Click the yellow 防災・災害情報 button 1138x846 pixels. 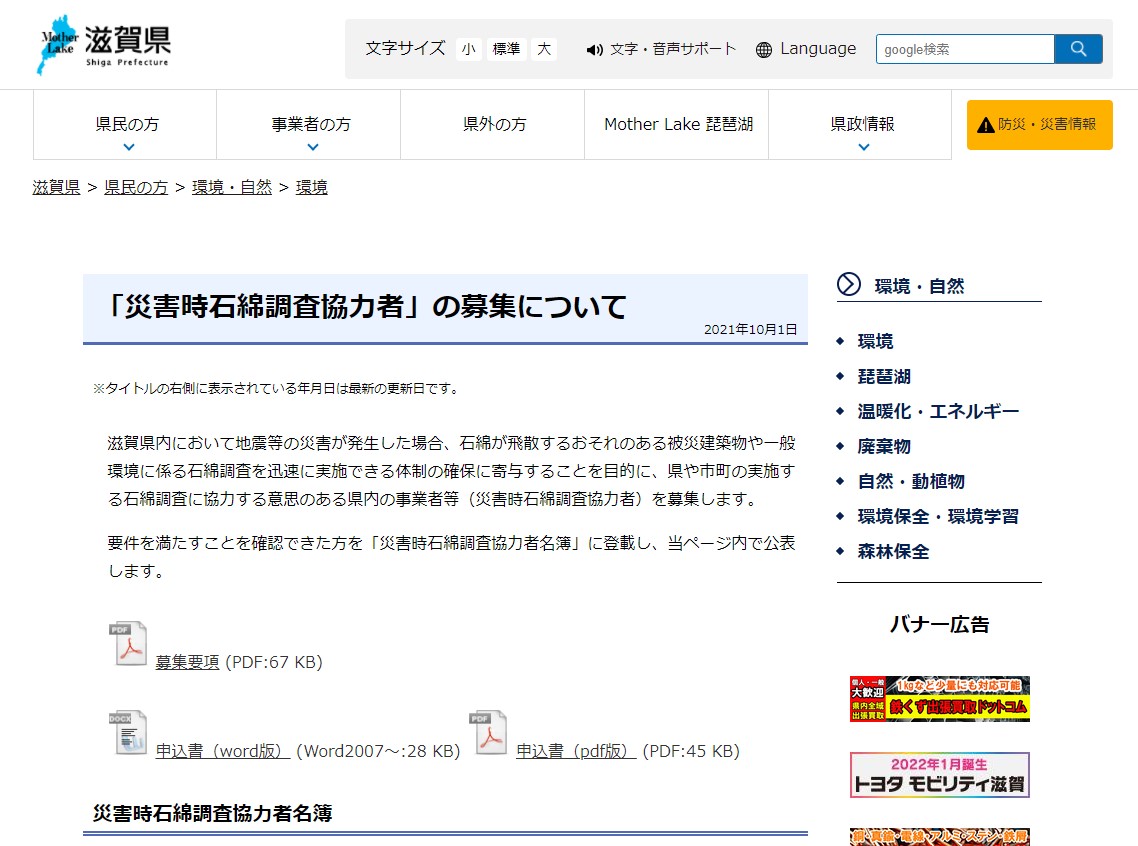[x=1039, y=125]
